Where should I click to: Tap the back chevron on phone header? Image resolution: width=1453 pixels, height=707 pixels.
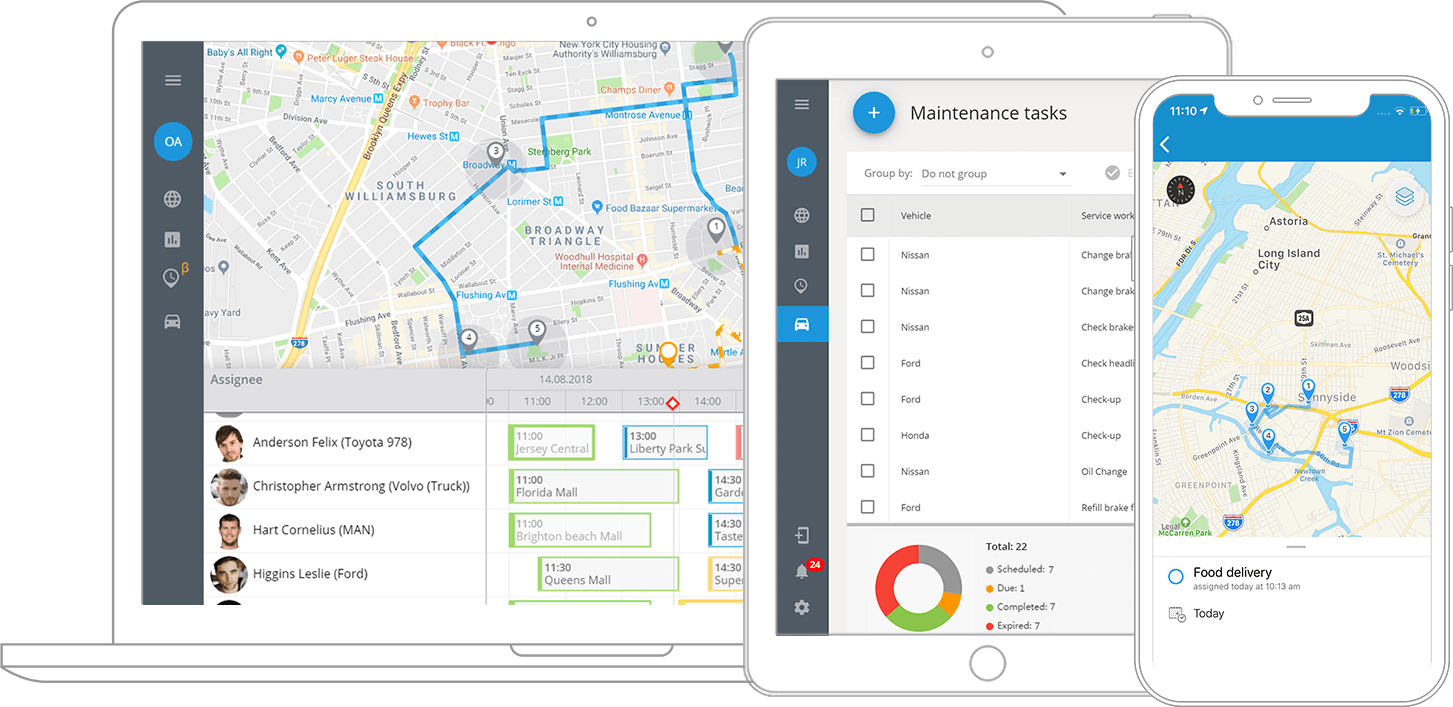(x=1165, y=145)
